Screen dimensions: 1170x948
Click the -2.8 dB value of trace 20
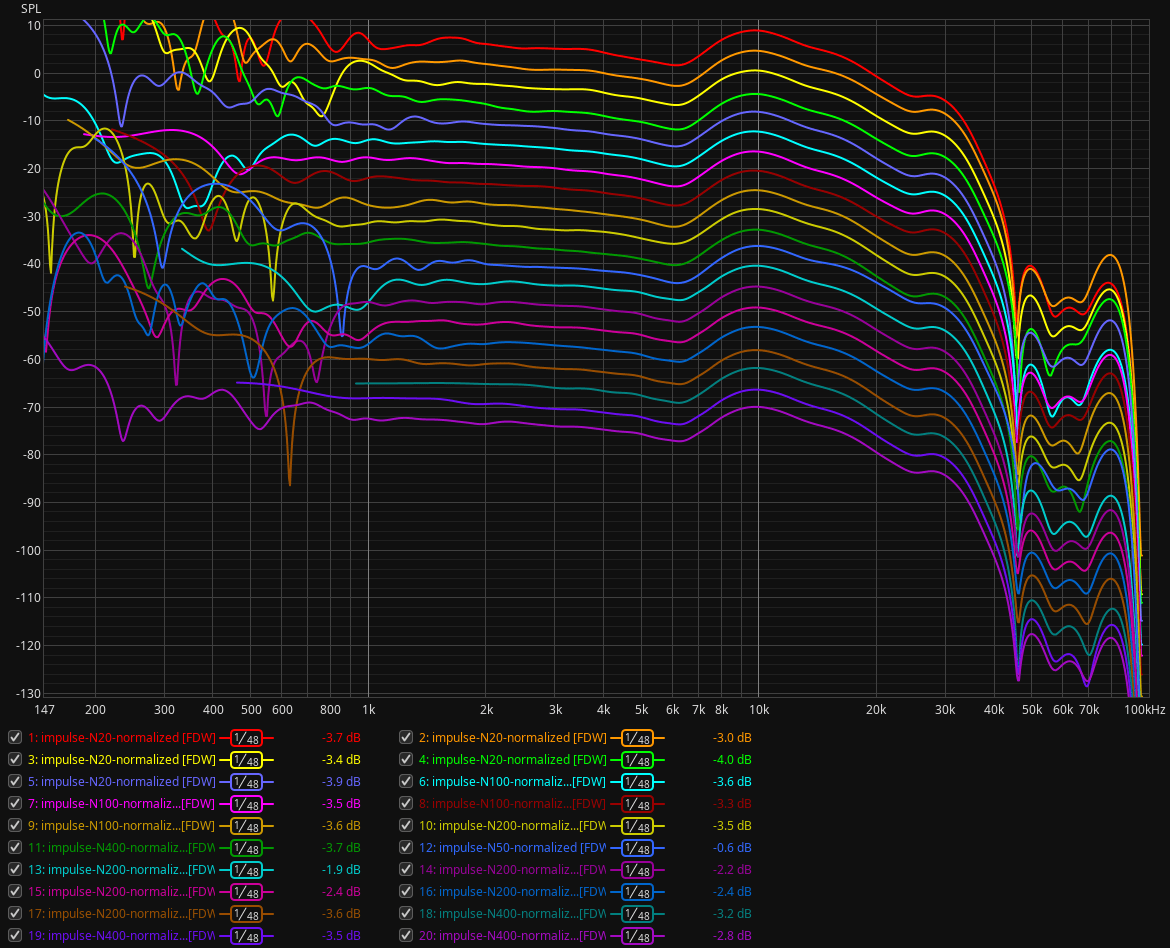pos(732,935)
